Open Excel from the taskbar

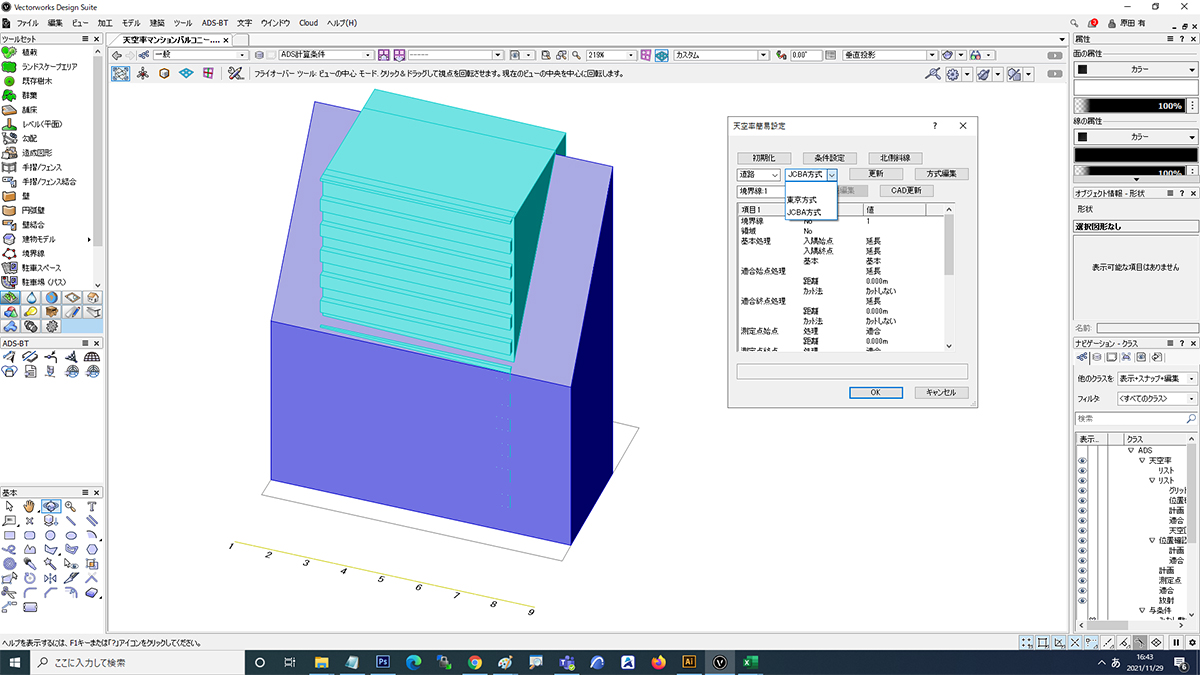(749, 662)
